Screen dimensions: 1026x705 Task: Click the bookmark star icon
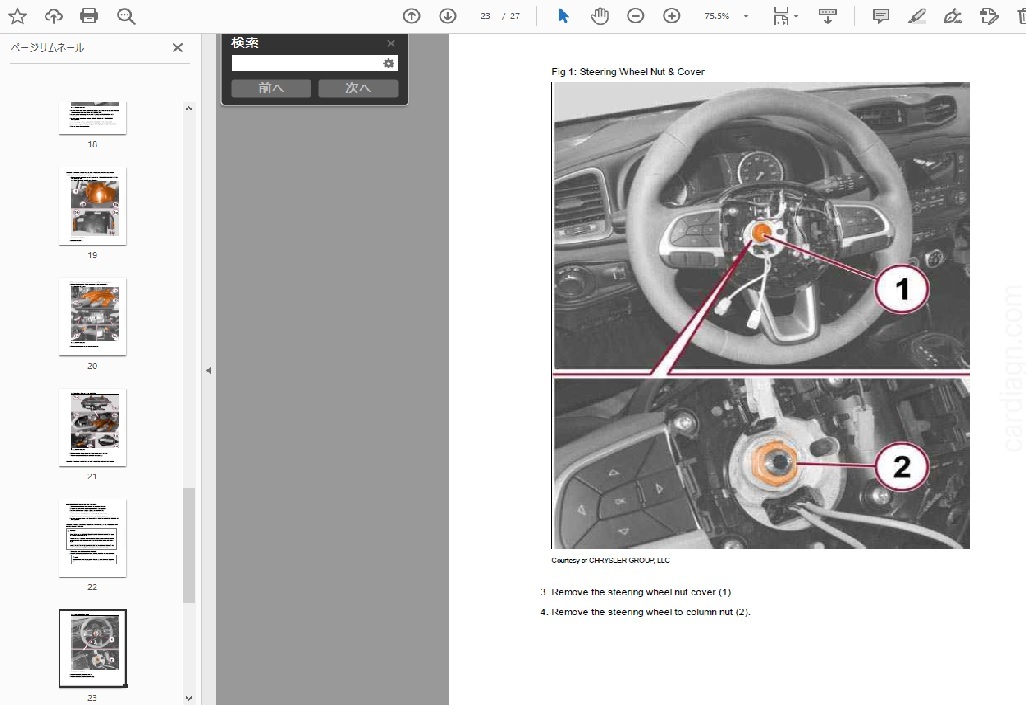click(x=18, y=16)
